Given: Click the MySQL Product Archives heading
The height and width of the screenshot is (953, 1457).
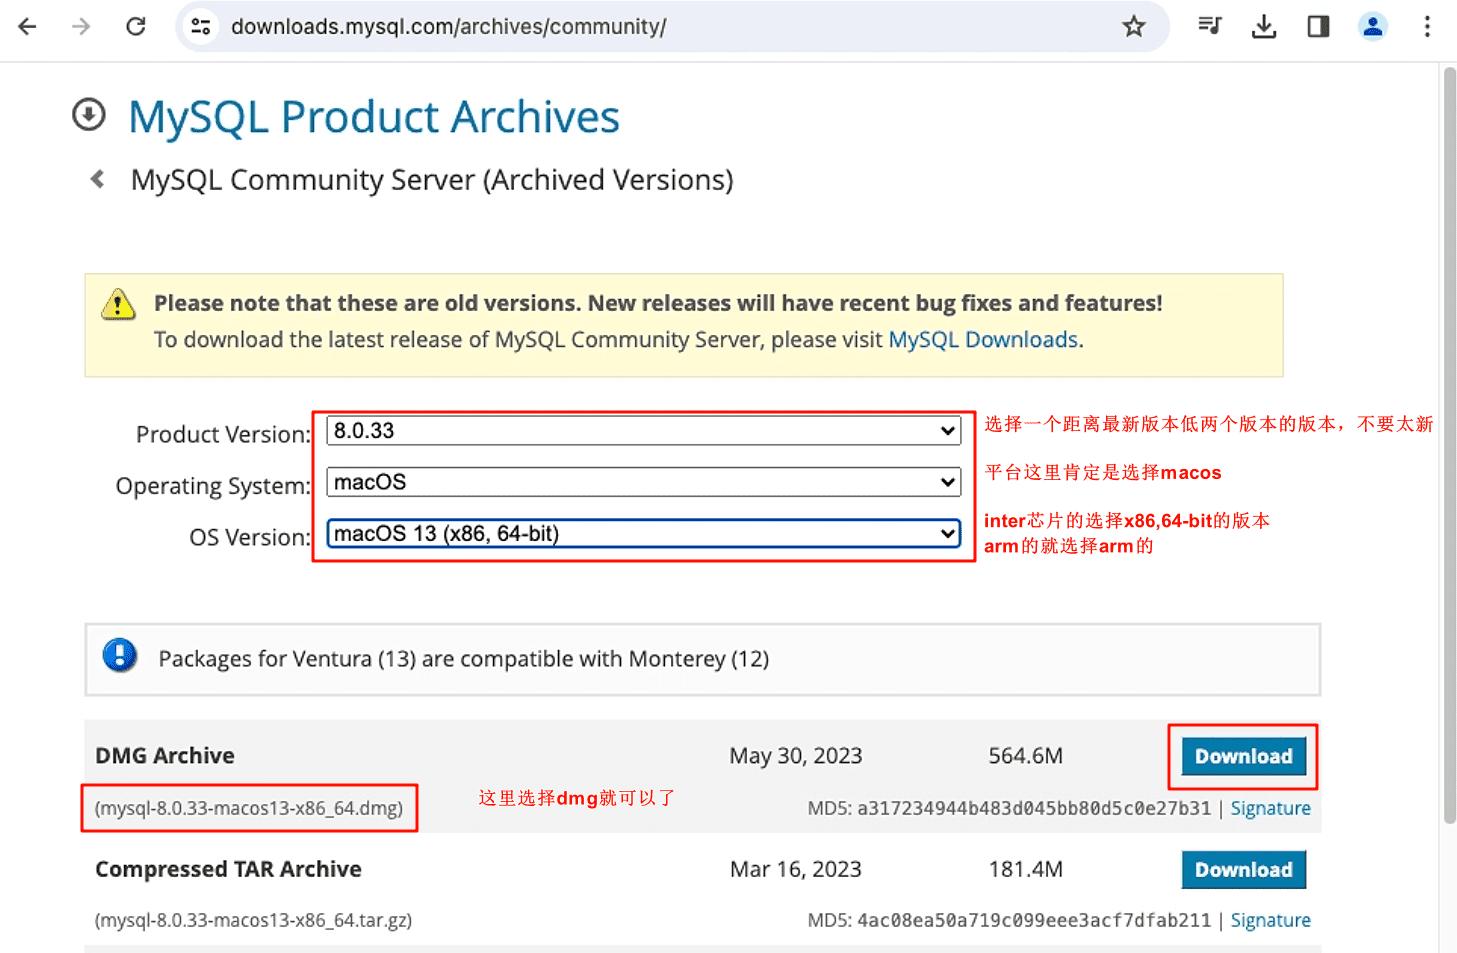Looking at the screenshot, I should tap(374, 117).
